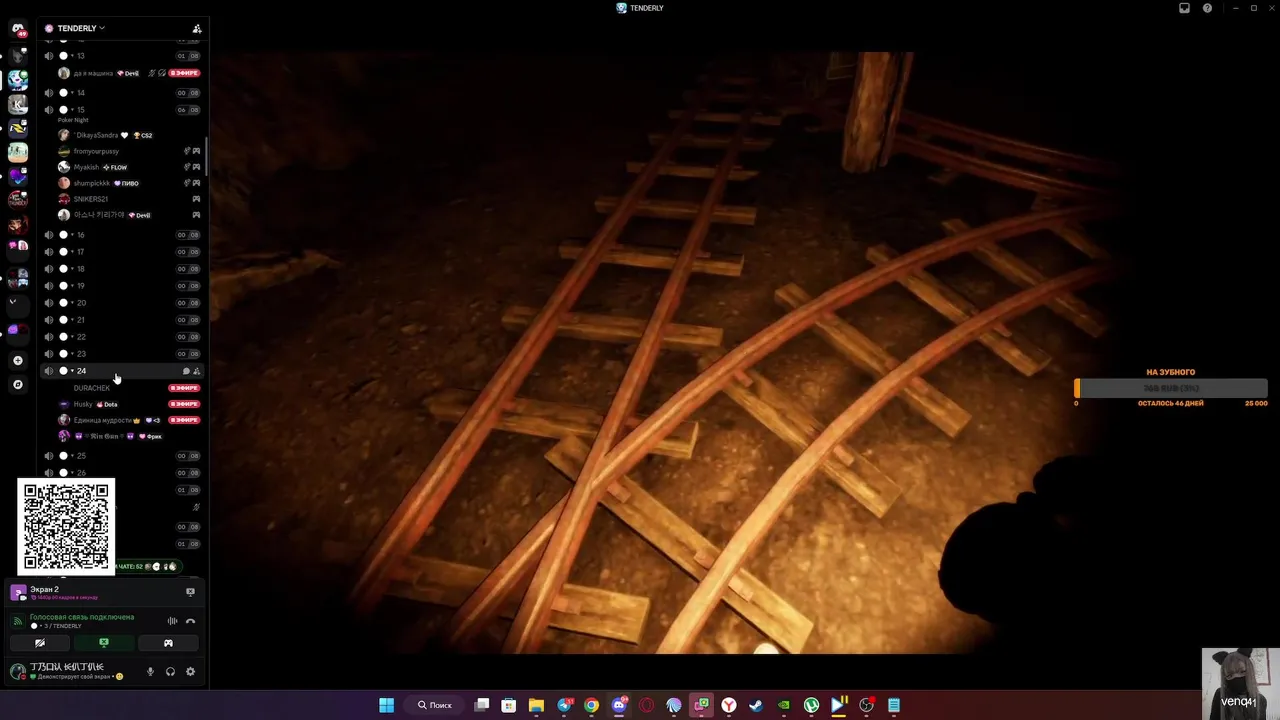Toggle camera video button

pos(40,643)
